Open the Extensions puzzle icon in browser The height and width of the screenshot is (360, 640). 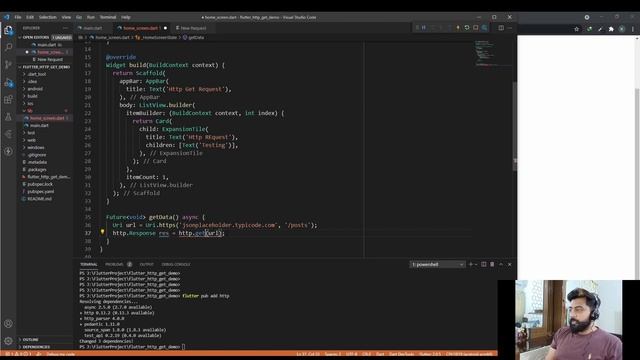click(611, 29)
